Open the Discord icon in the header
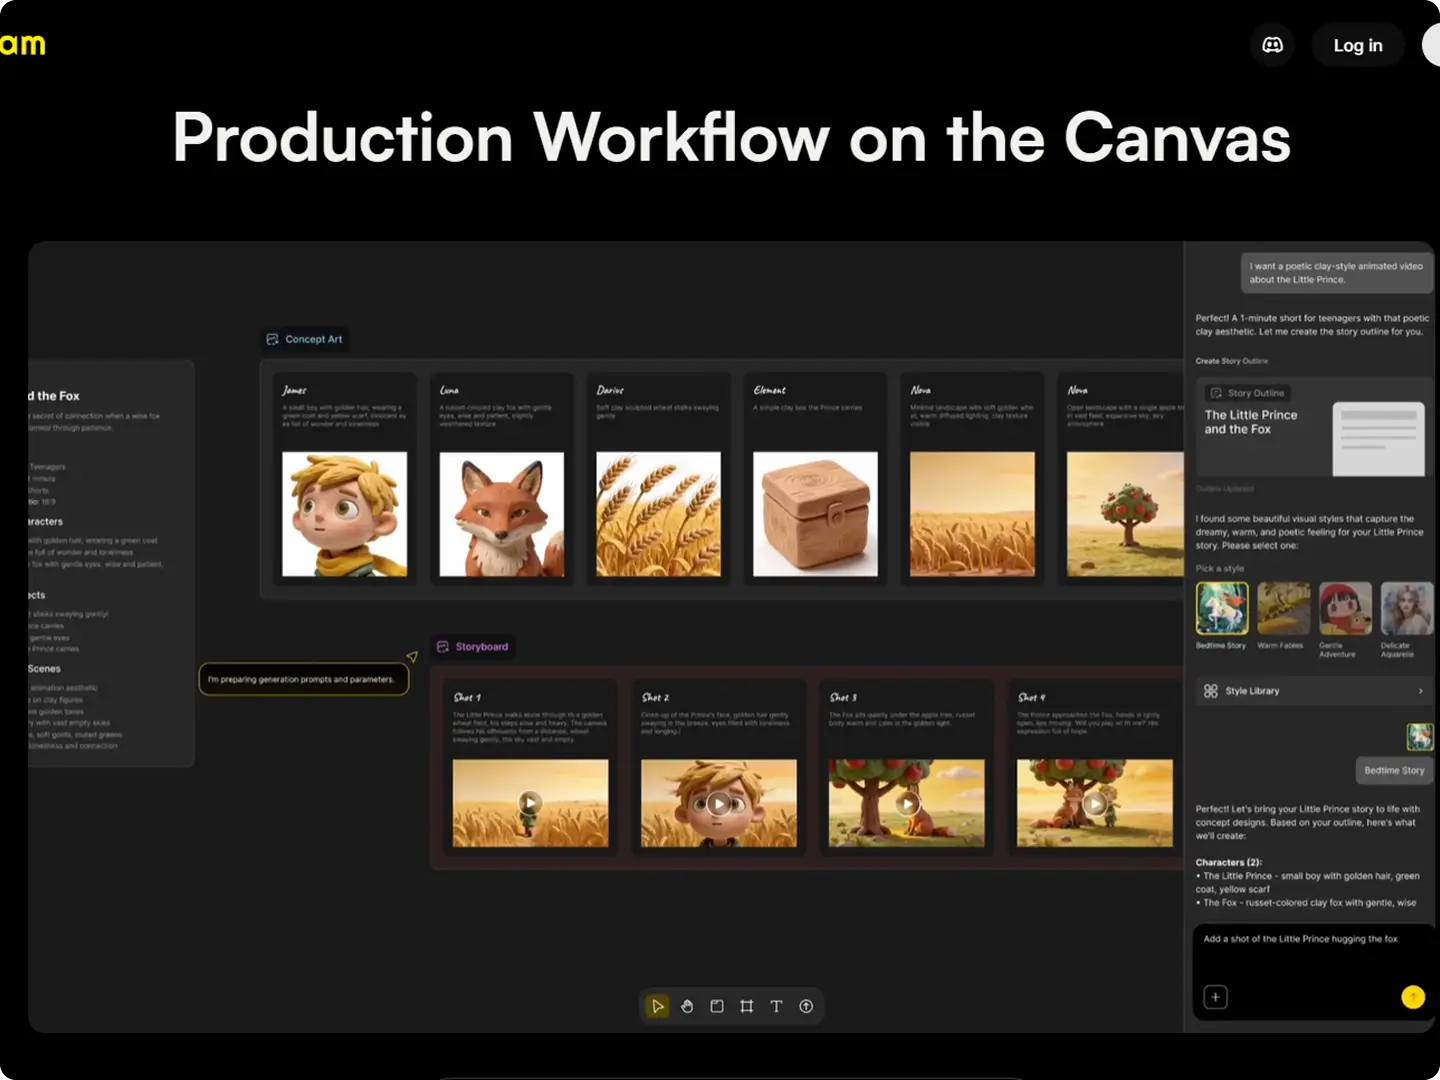Viewport: 1440px width, 1080px height. pyautogui.click(x=1272, y=44)
